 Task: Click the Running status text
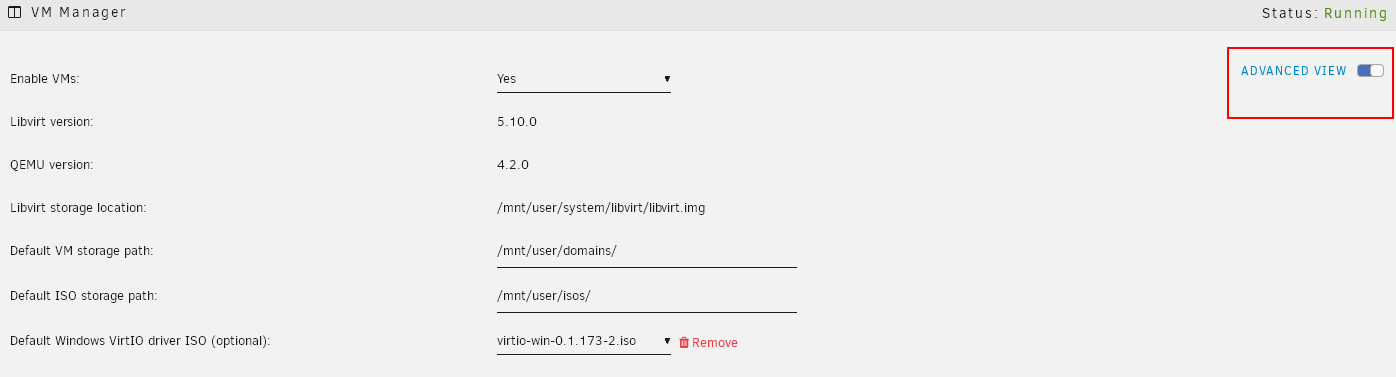pyautogui.click(x=1356, y=14)
